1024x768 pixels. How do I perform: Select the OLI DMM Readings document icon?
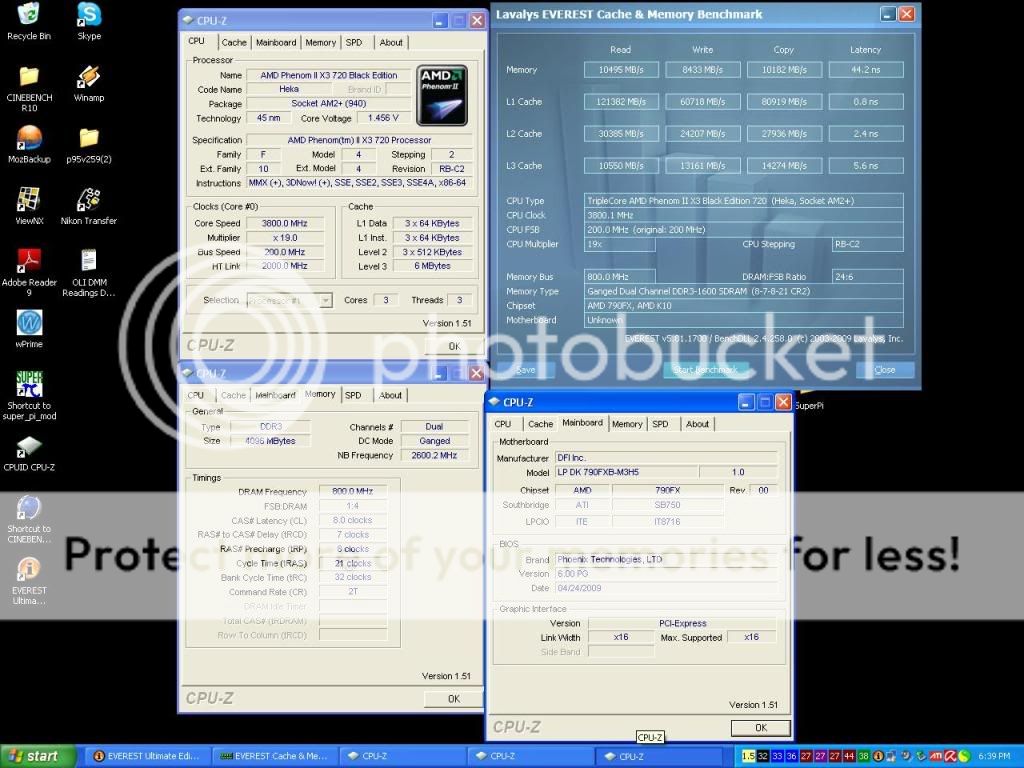click(89, 272)
